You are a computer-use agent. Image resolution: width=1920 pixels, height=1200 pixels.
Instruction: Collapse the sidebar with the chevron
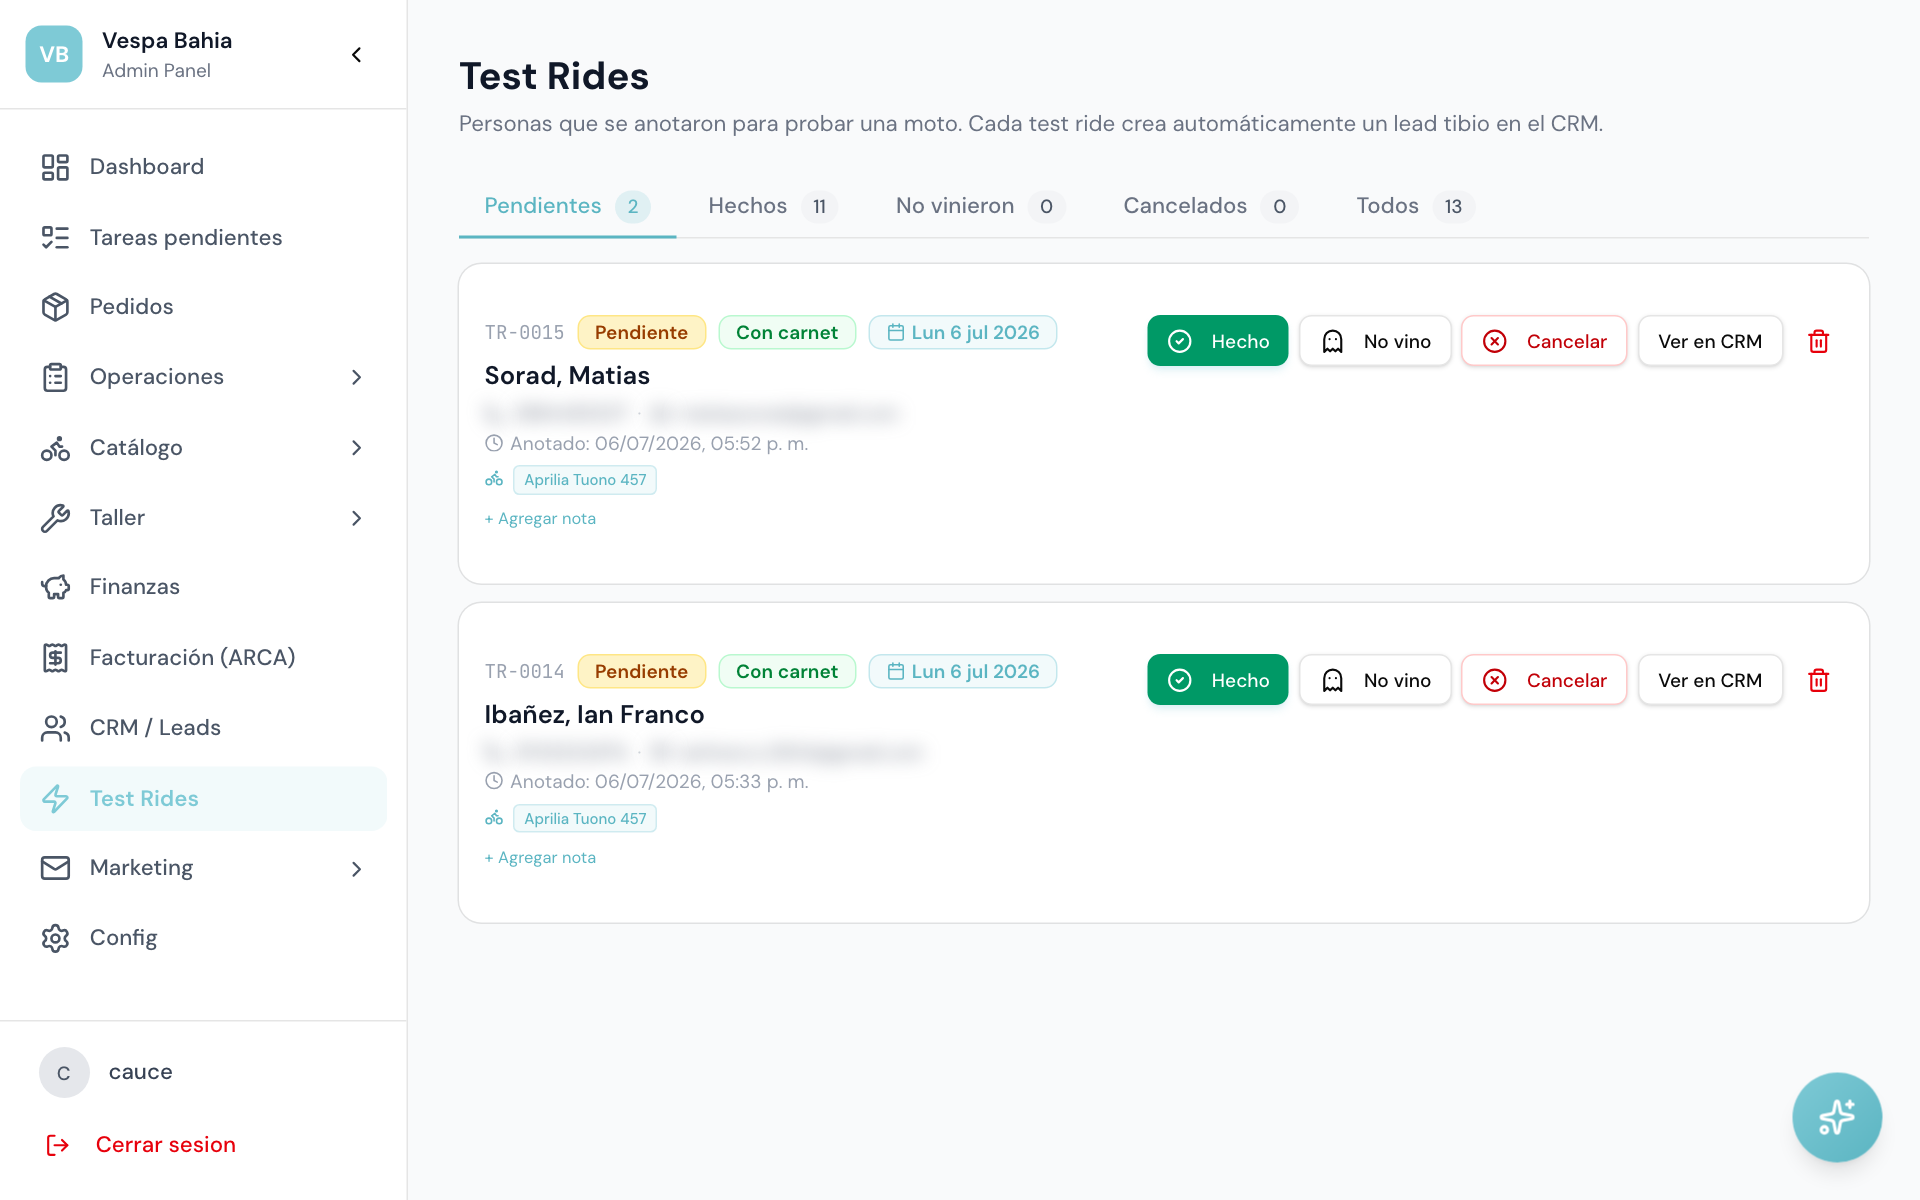click(357, 55)
